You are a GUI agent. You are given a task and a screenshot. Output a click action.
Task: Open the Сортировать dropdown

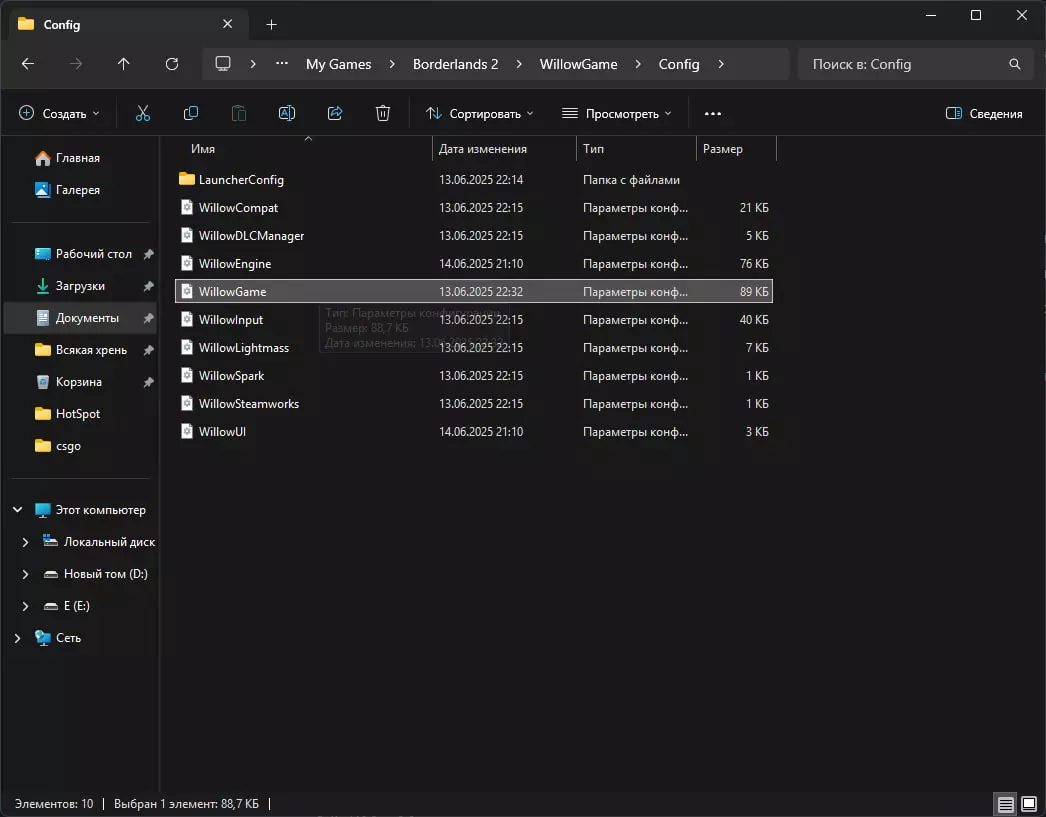click(479, 113)
